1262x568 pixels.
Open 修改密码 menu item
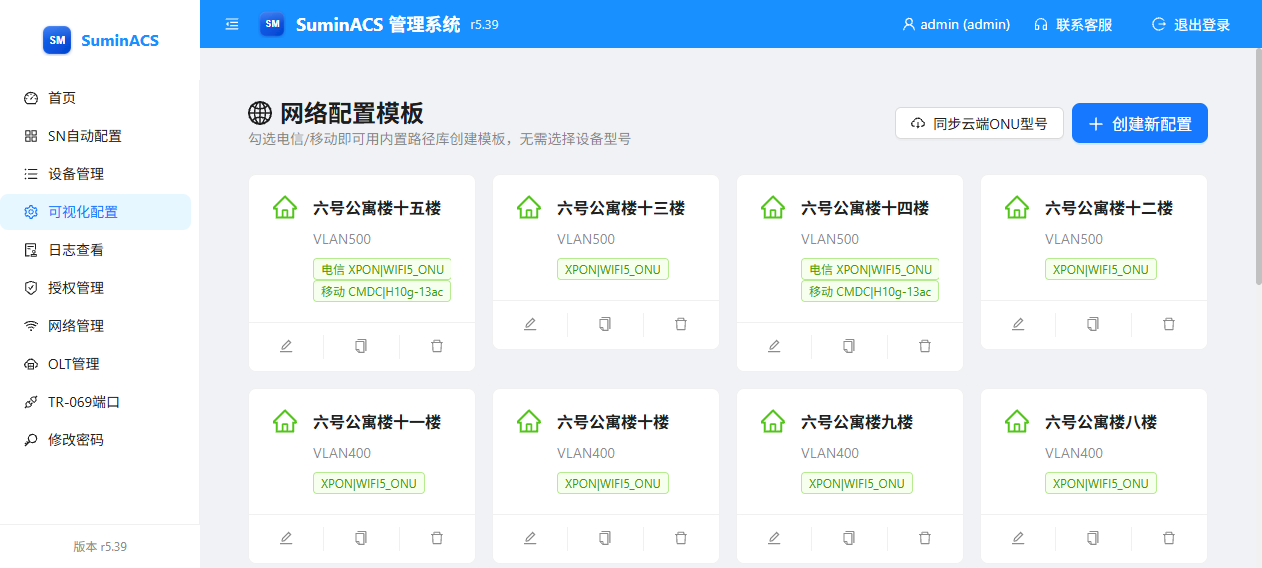(x=95, y=440)
